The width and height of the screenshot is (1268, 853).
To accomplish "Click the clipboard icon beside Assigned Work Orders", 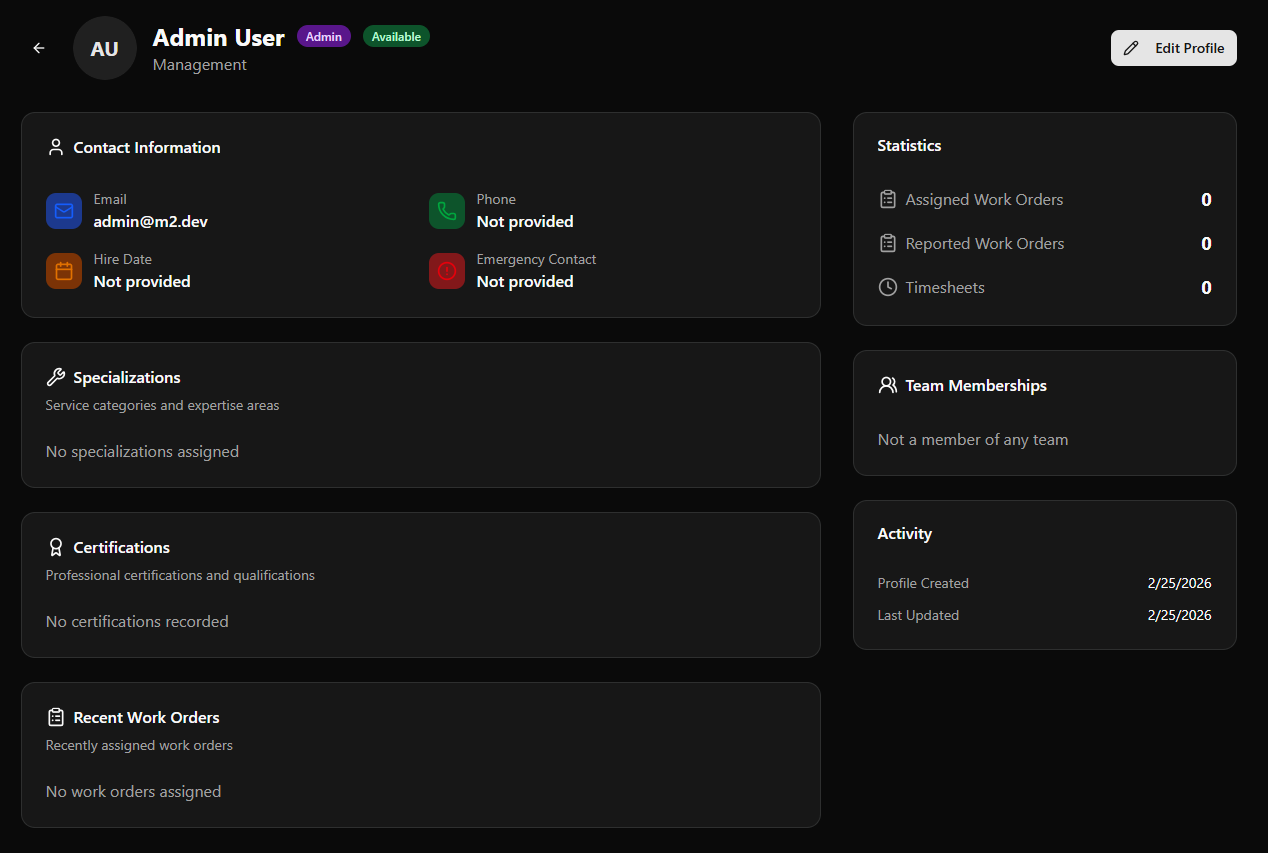I will tap(887, 199).
